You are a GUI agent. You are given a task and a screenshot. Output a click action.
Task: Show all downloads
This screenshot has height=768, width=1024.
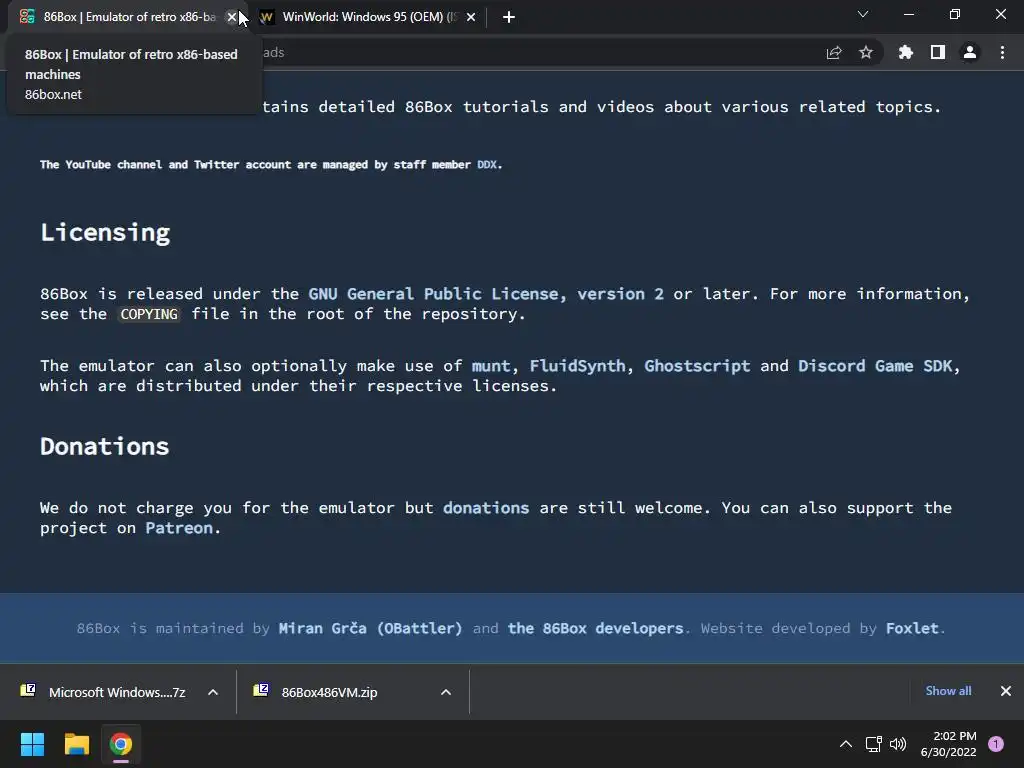[x=948, y=691]
